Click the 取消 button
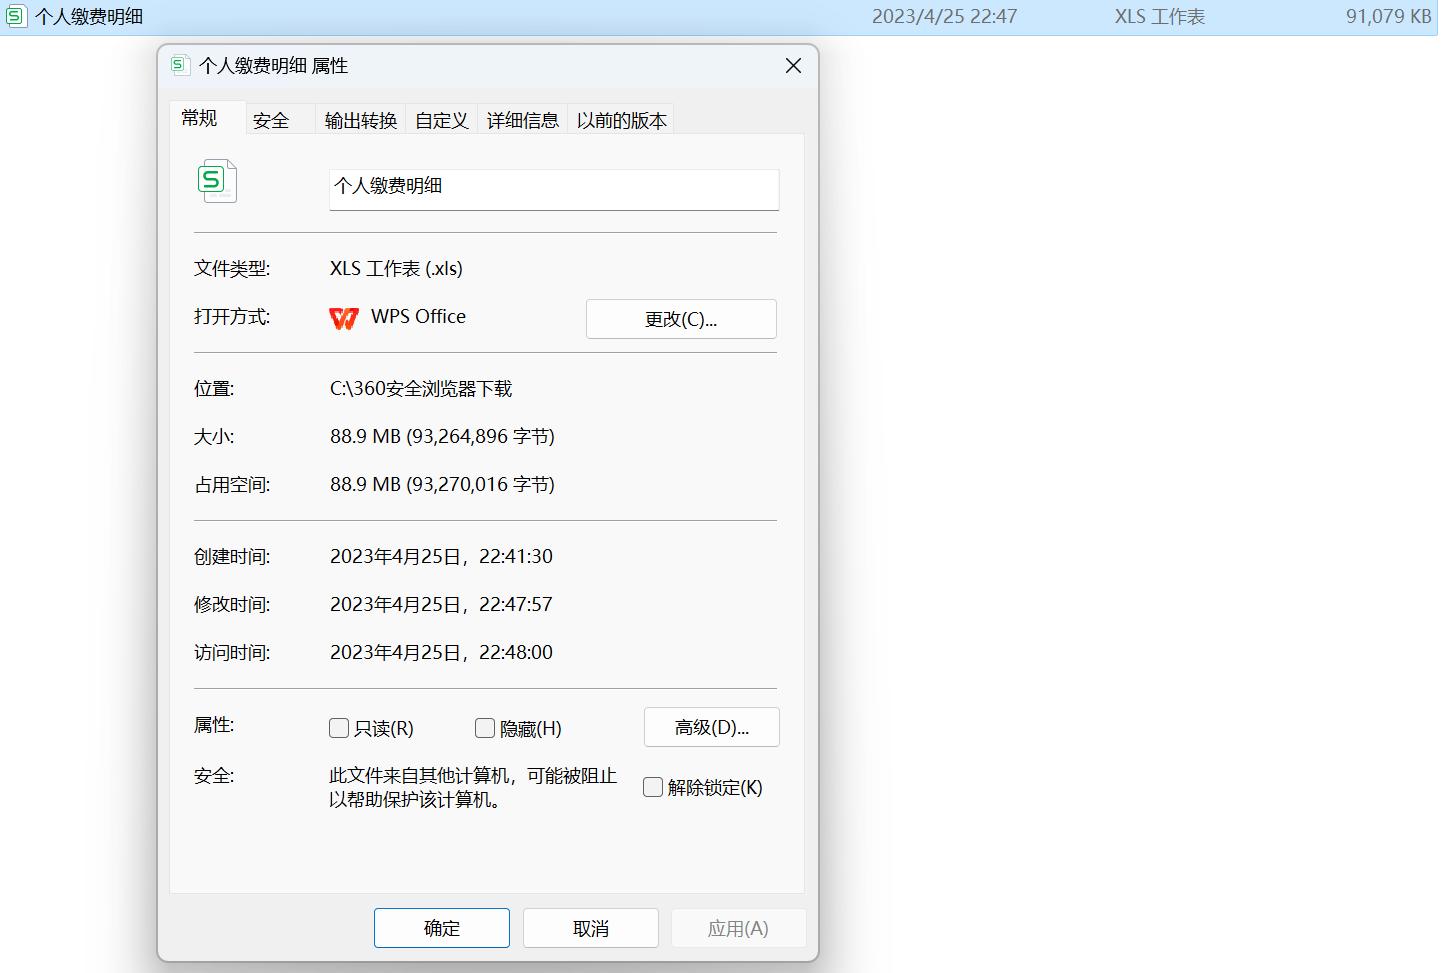The image size is (1446, 973). coord(590,927)
